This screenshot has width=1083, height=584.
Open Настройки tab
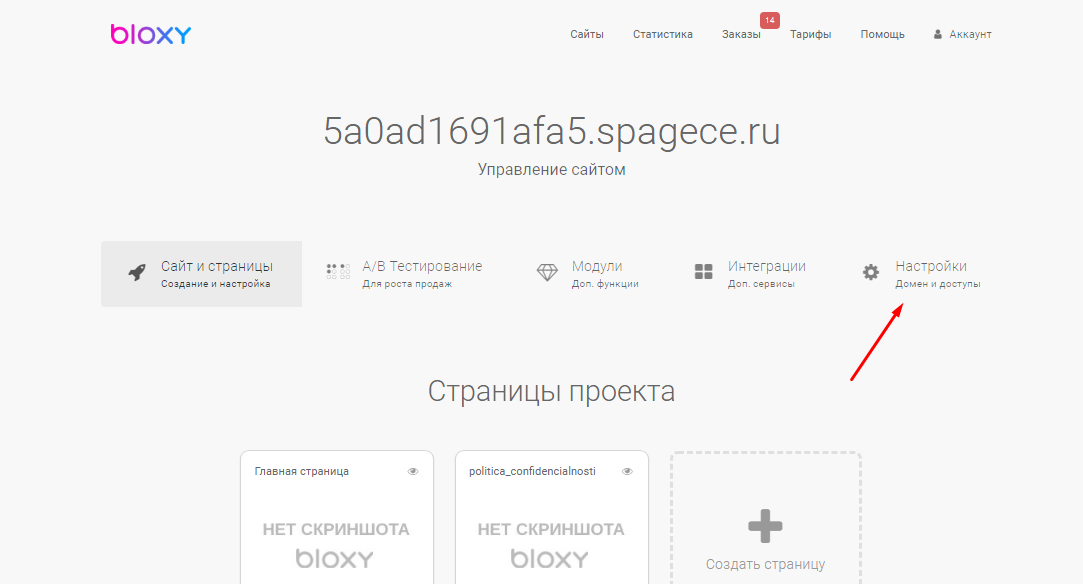(921, 273)
